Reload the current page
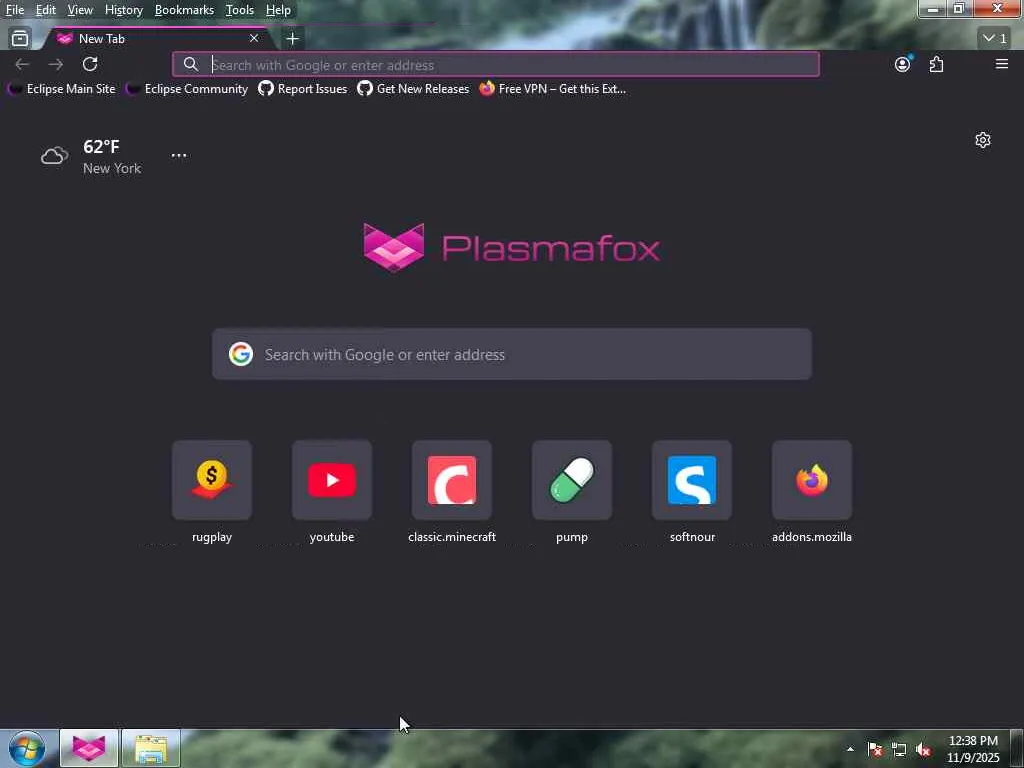The width and height of the screenshot is (1024, 768). point(90,64)
